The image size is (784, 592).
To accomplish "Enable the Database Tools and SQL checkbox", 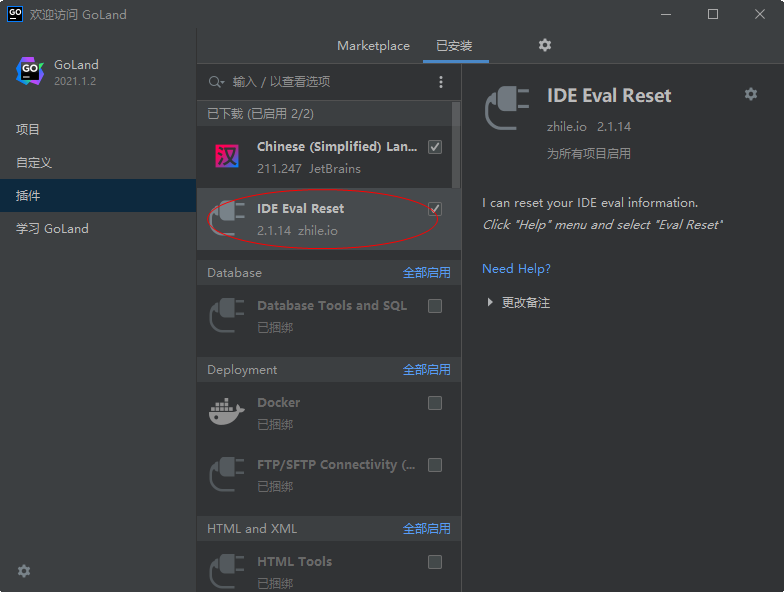I will 435,306.
